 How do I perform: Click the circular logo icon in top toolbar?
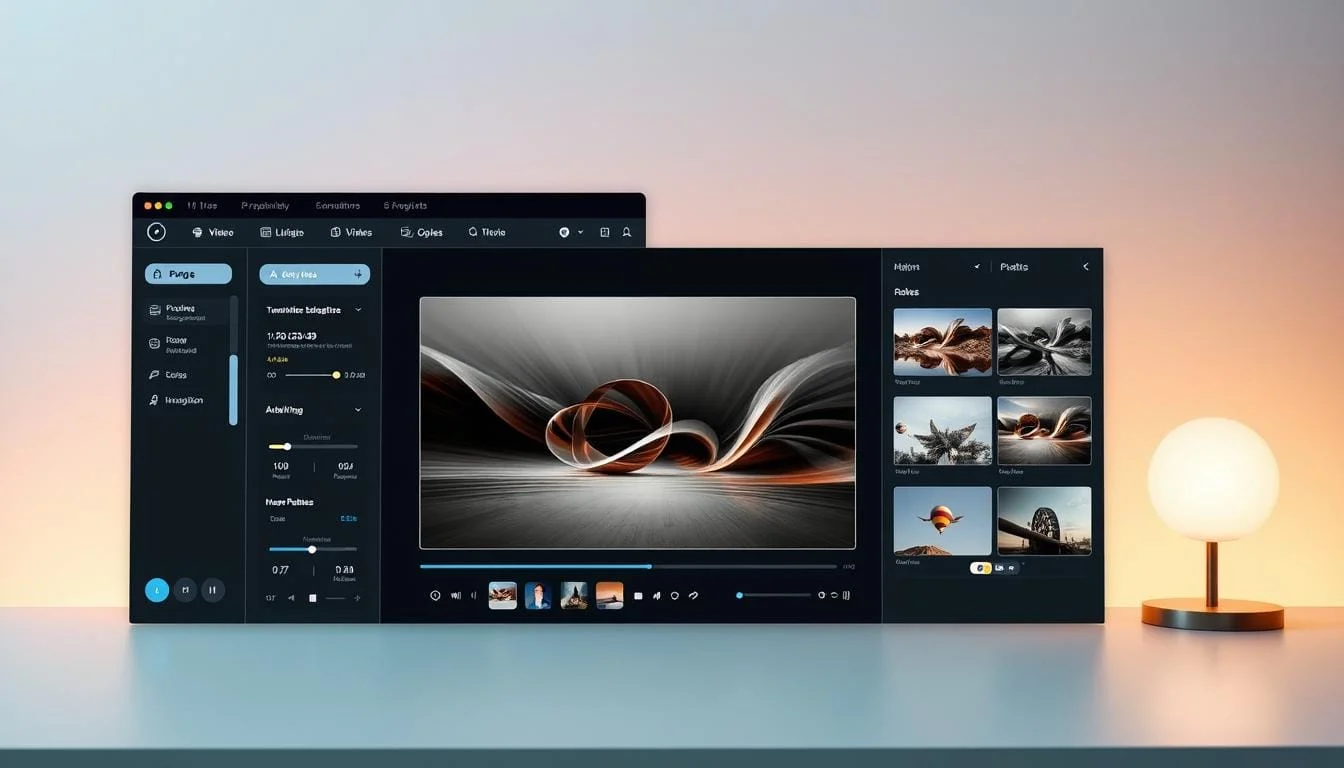[x=156, y=232]
